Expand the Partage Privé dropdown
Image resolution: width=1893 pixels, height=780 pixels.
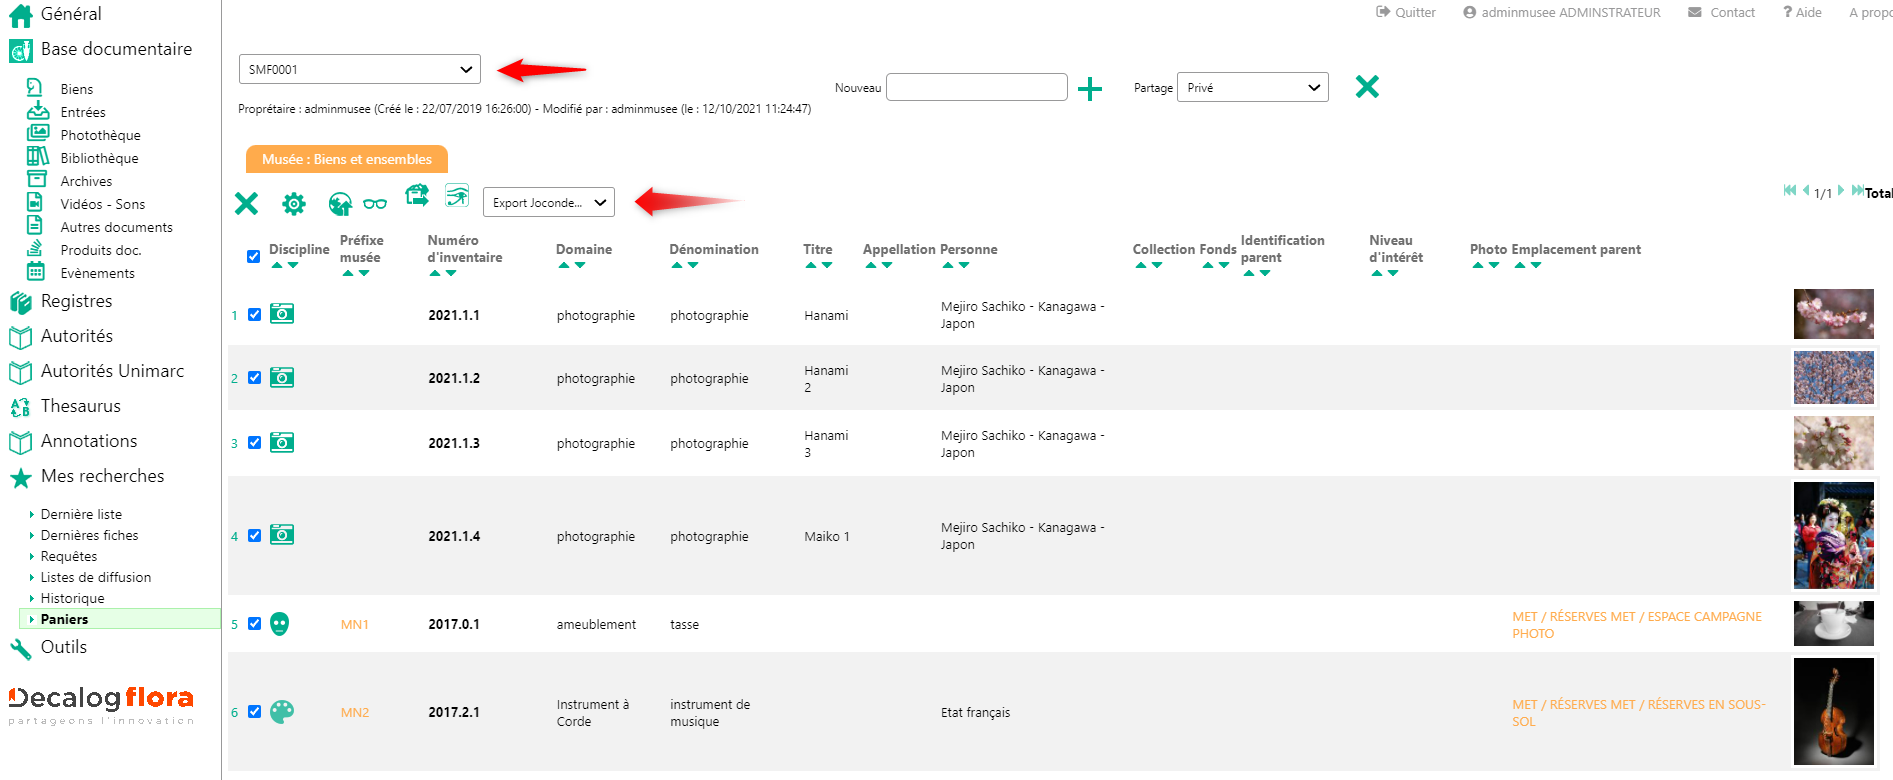(1253, 88)
